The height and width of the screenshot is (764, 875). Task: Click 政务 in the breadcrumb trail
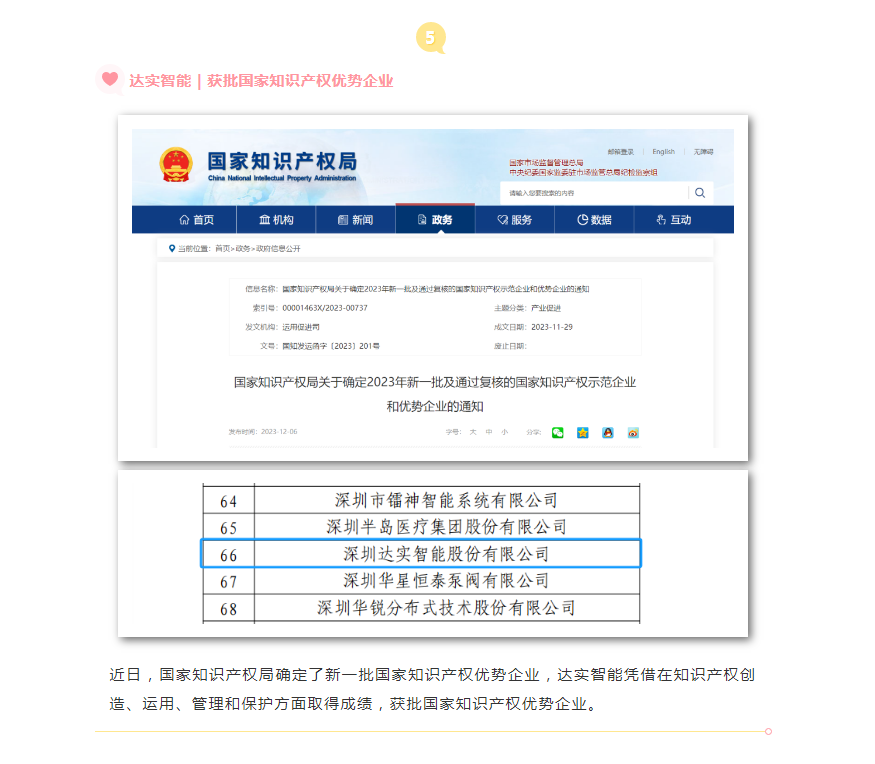point(243,248)
